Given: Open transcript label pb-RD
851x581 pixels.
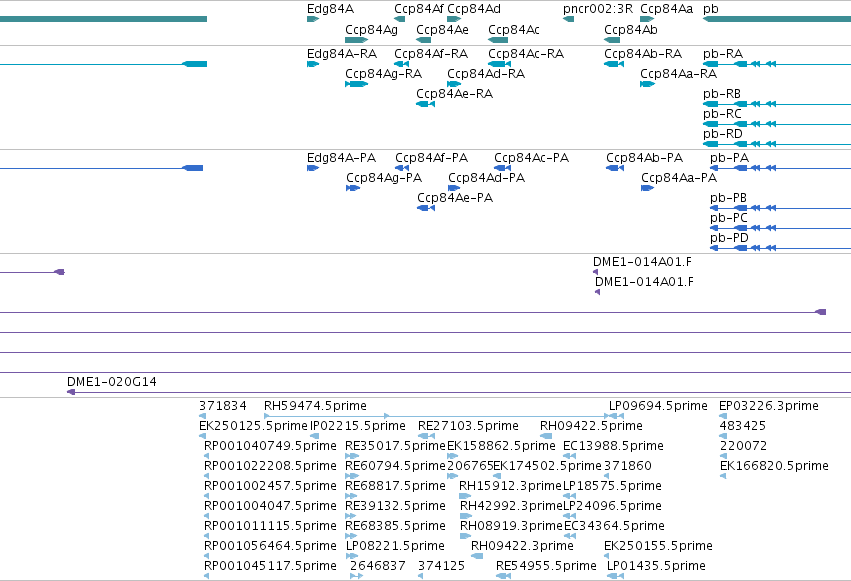Looking at the screenshot, I should (x=723, y=134).
